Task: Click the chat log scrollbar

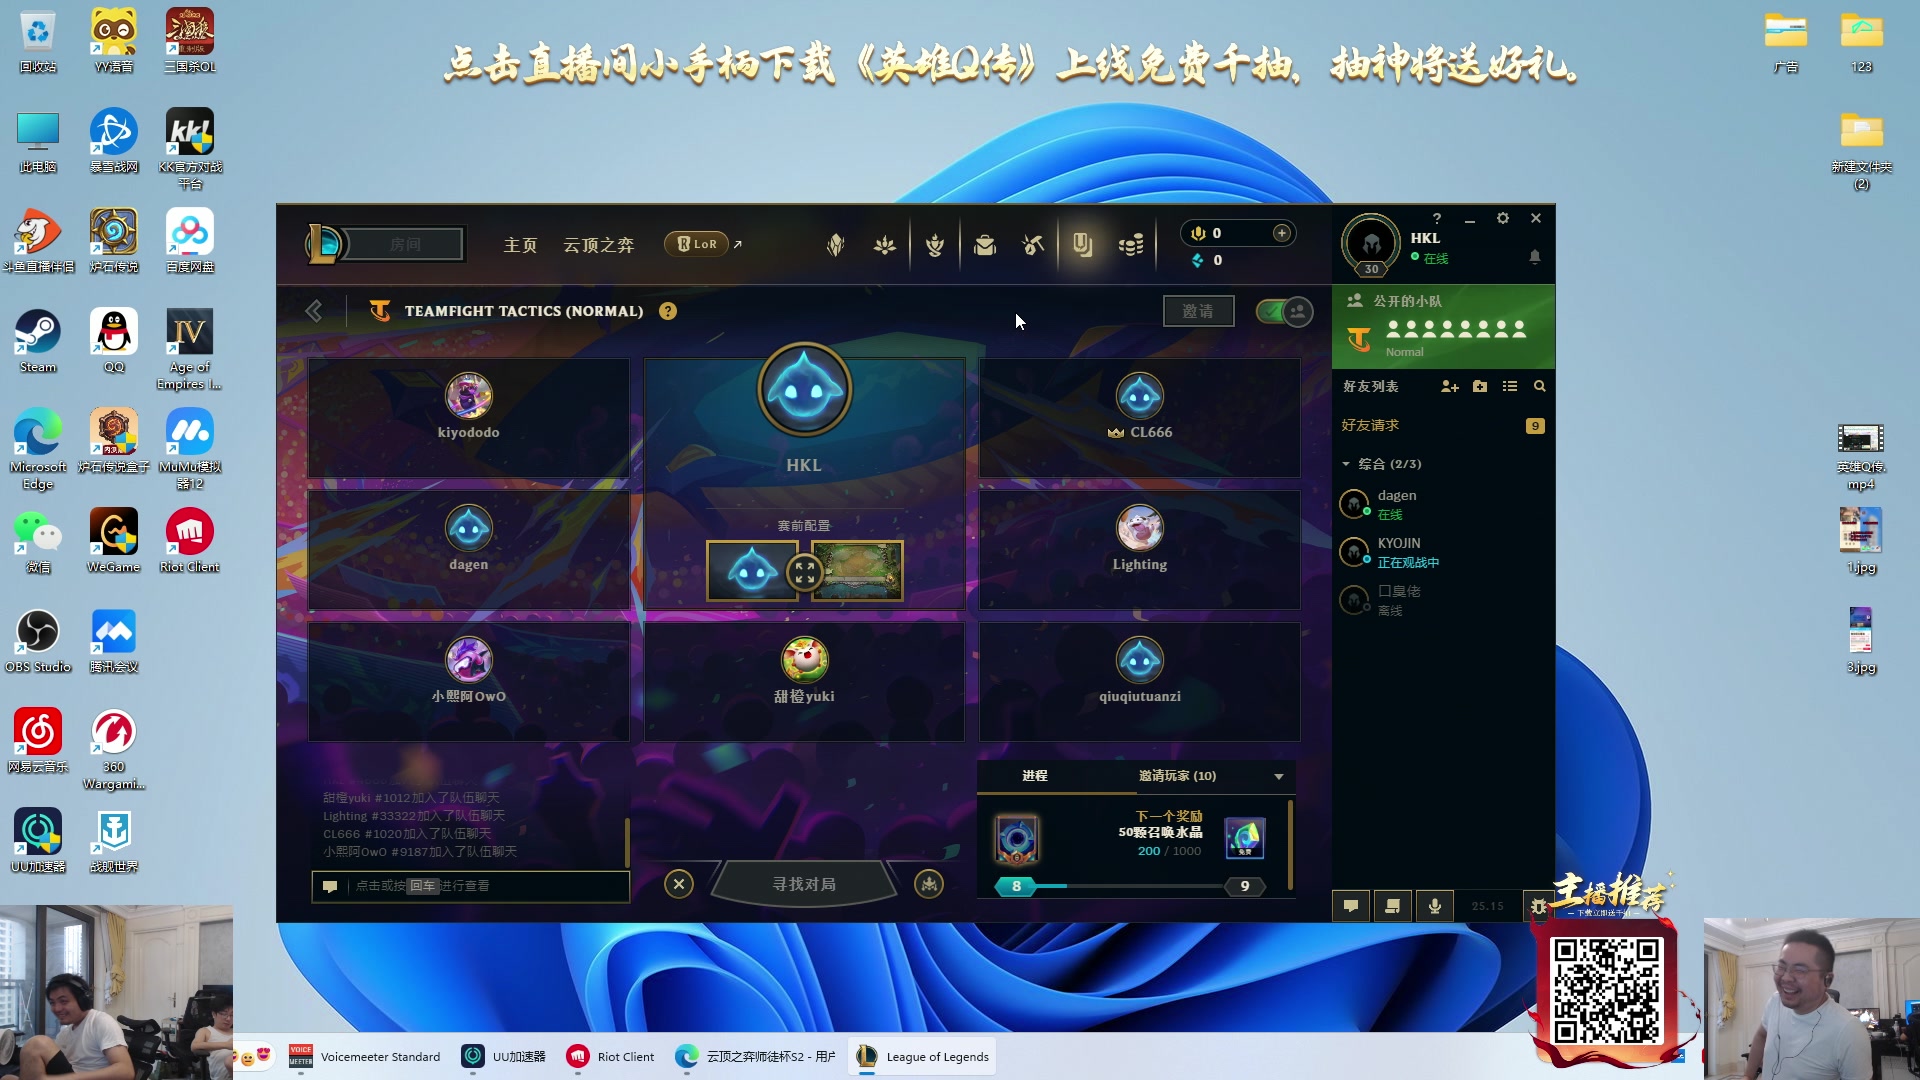Action: [x=627, y=842]
